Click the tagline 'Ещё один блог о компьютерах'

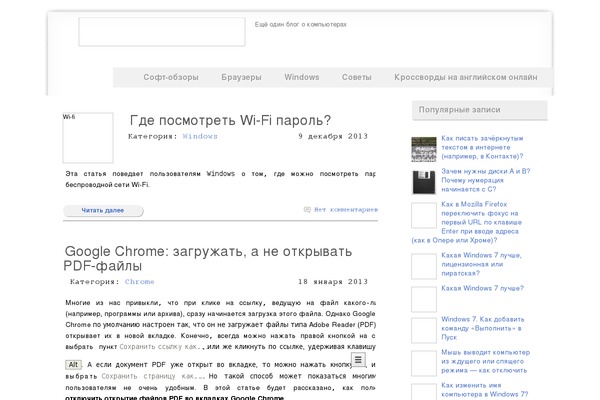point(300,24)
